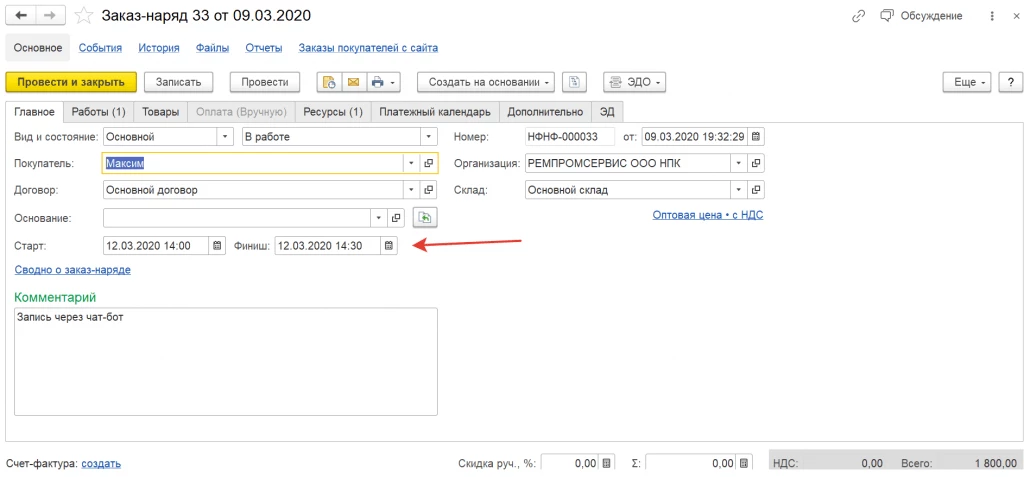Viewport: 1024px width, 477px height.
Task: Expand the Организация dropdown arrow
Action: 739,163
